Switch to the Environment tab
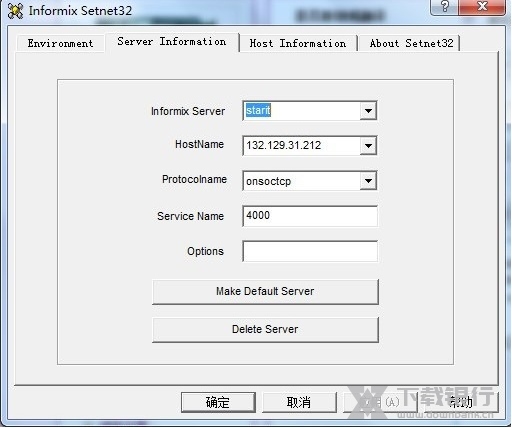Screen dimensions: 512x428 [x=60, y=43]
